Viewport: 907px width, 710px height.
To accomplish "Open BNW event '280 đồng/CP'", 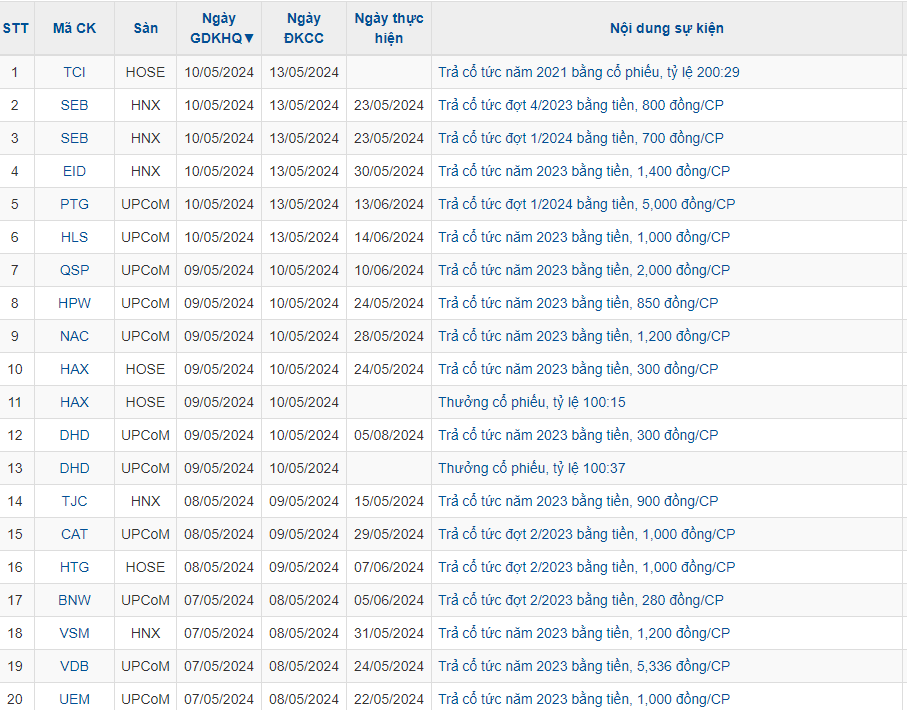I will tap(581, 600).
